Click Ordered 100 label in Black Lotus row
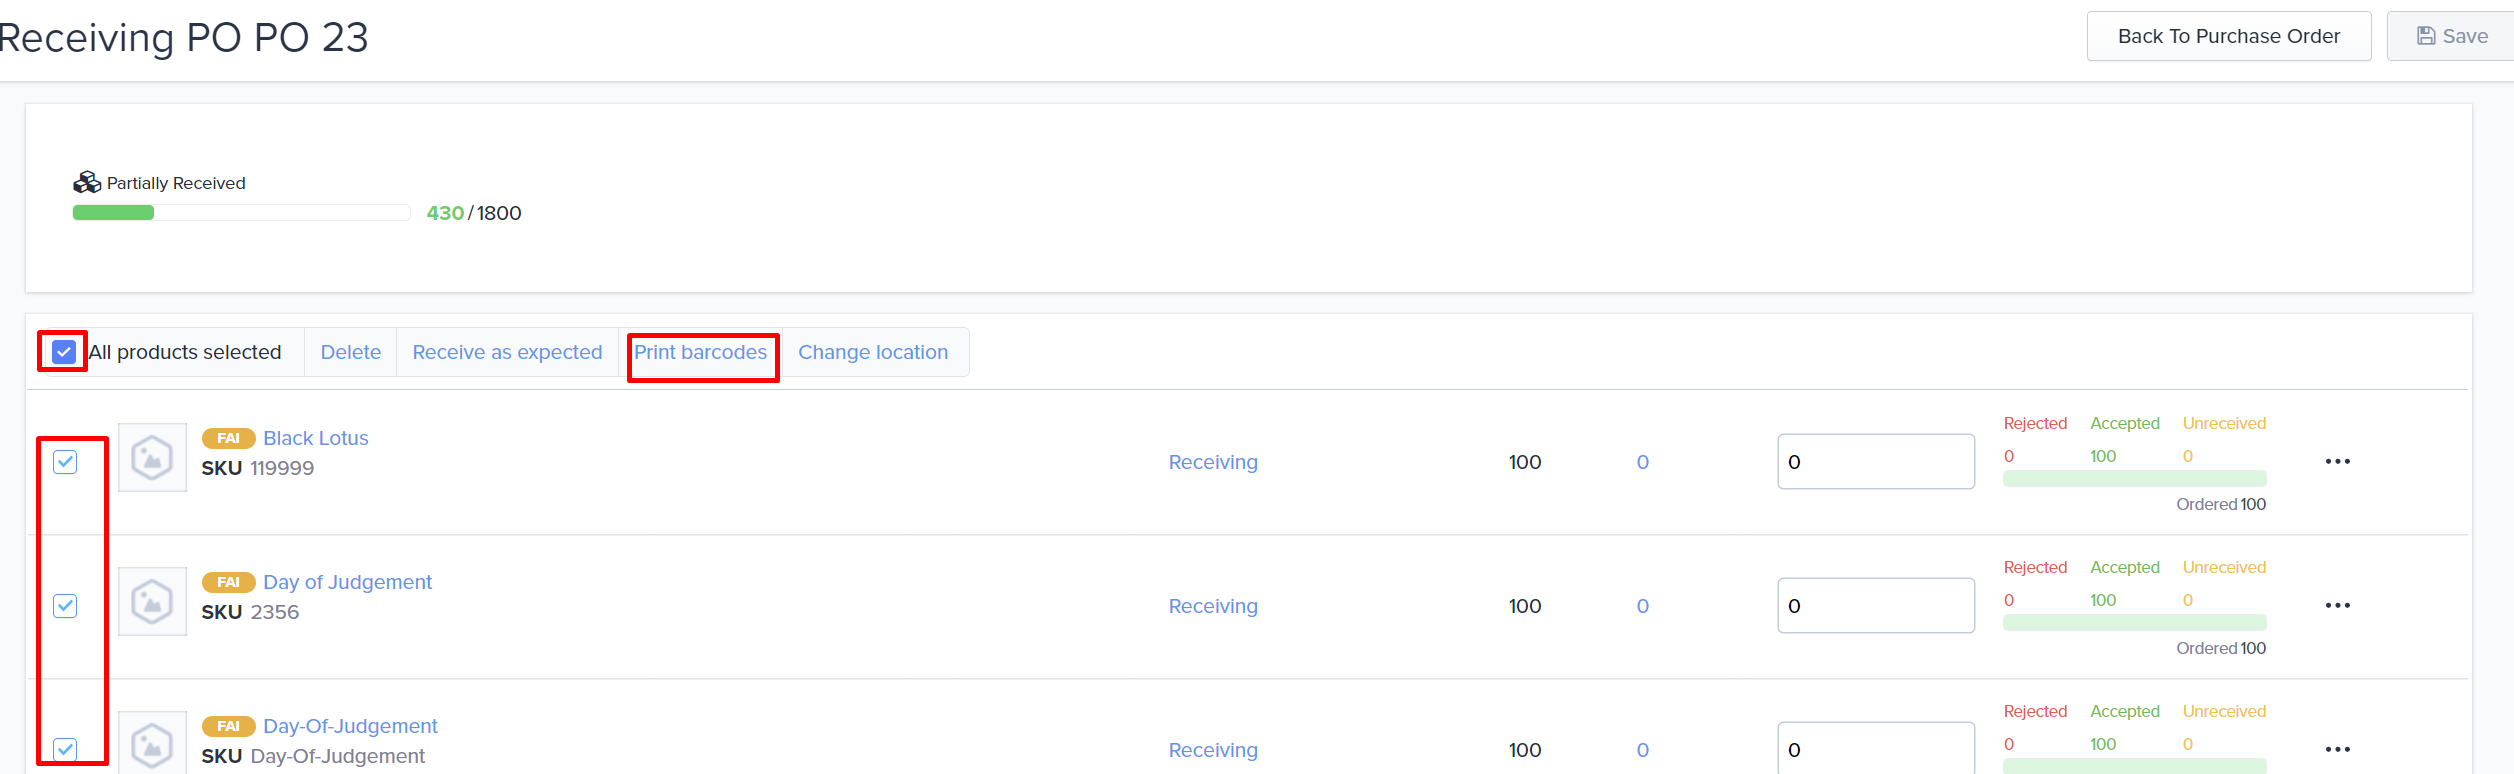This screenshot has height=774, width=2514. 2221,504
